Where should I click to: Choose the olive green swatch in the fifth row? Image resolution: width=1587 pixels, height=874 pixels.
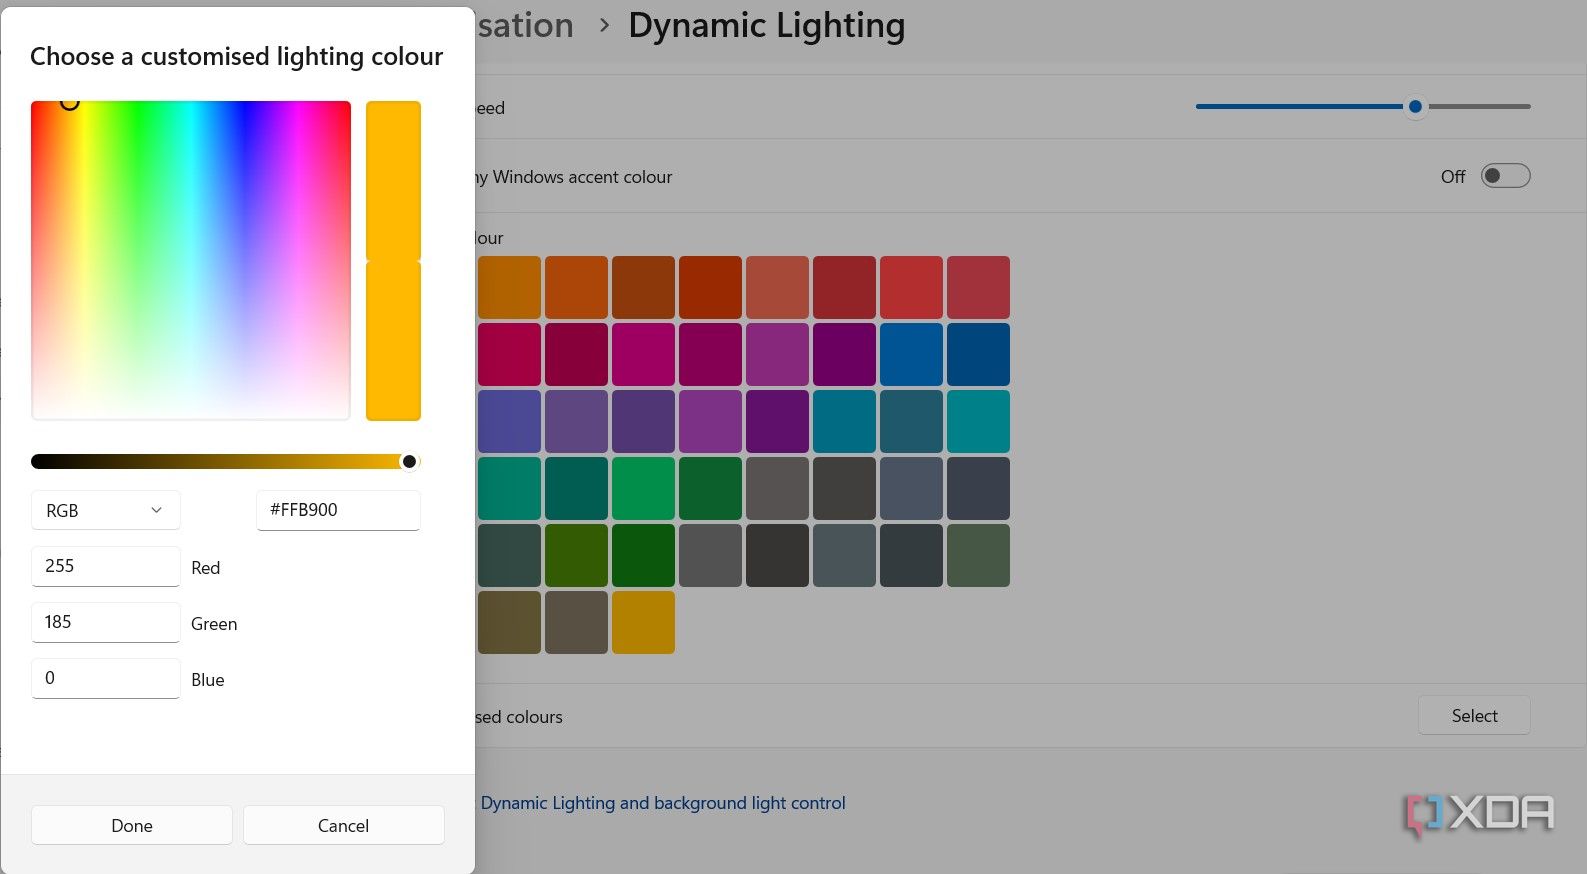(x=576, y=555)
